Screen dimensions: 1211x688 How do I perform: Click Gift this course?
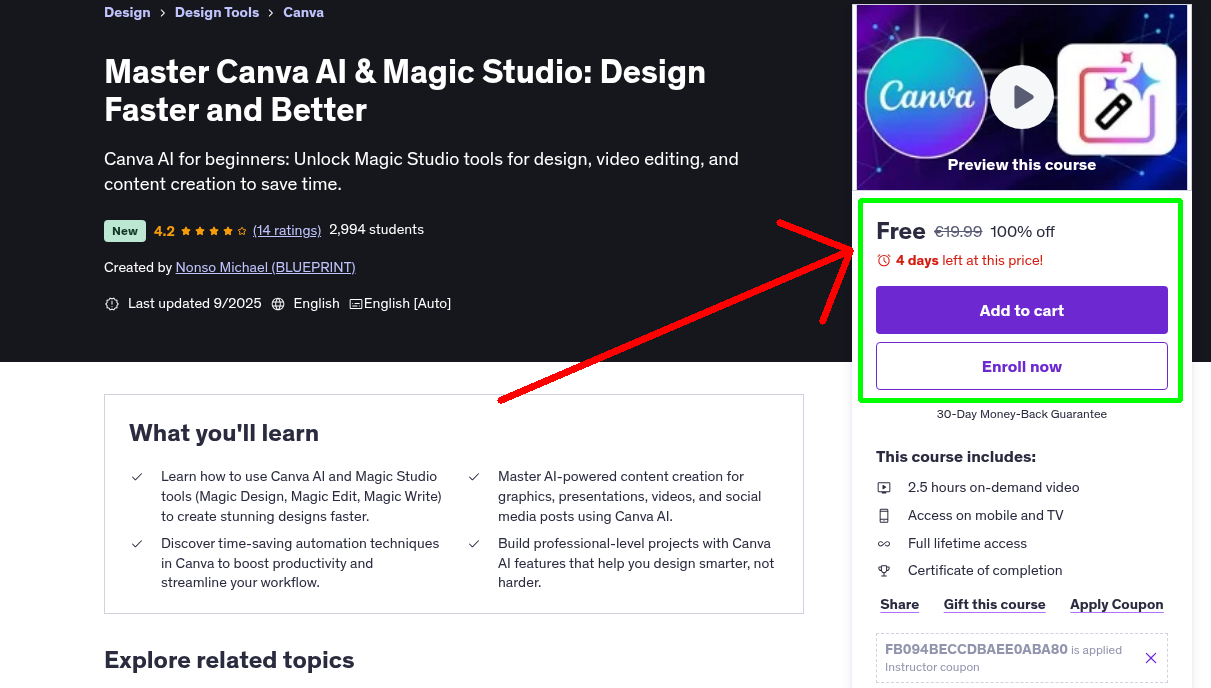pyautogui.click(x=994, y=604)
